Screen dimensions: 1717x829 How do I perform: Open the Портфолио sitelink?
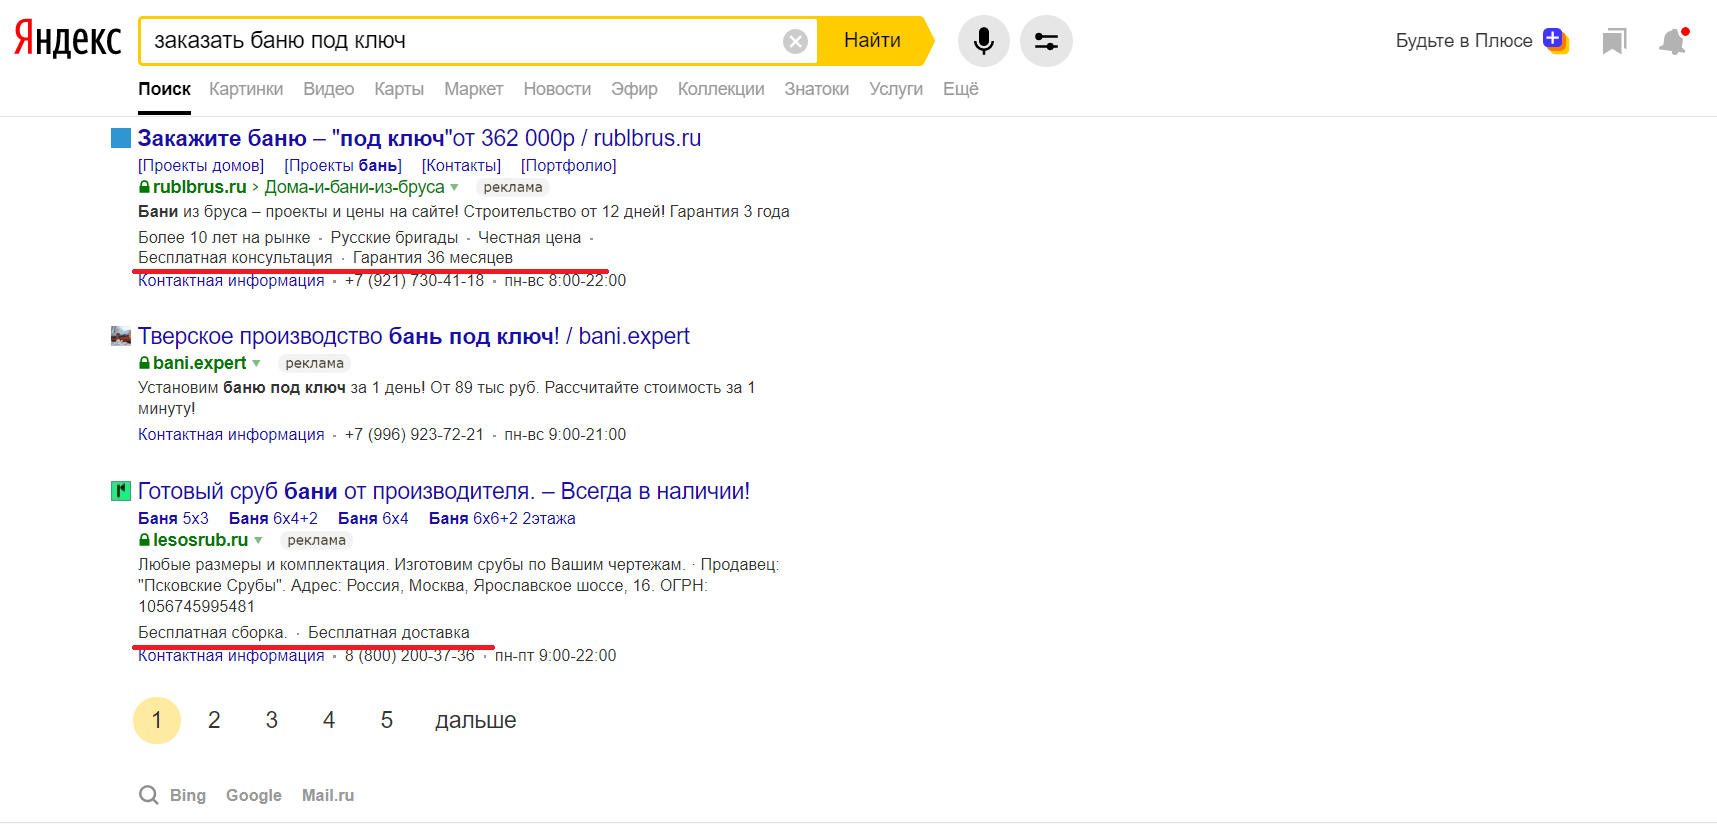[569, 165]
